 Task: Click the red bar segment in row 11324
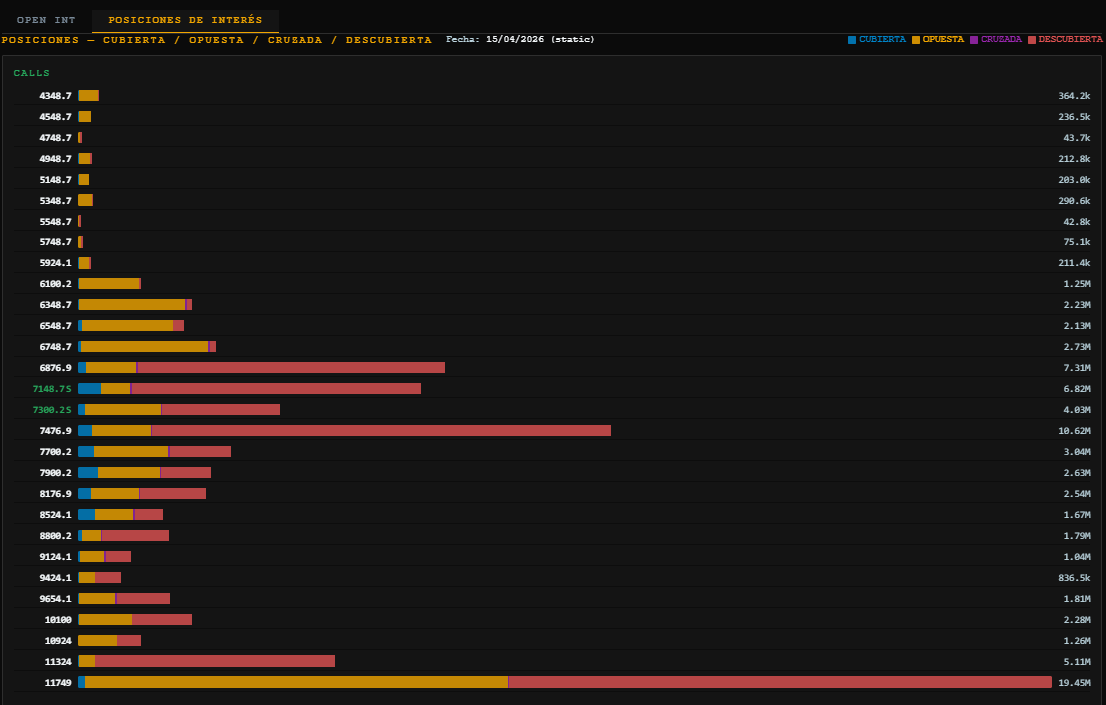[215, 661]
